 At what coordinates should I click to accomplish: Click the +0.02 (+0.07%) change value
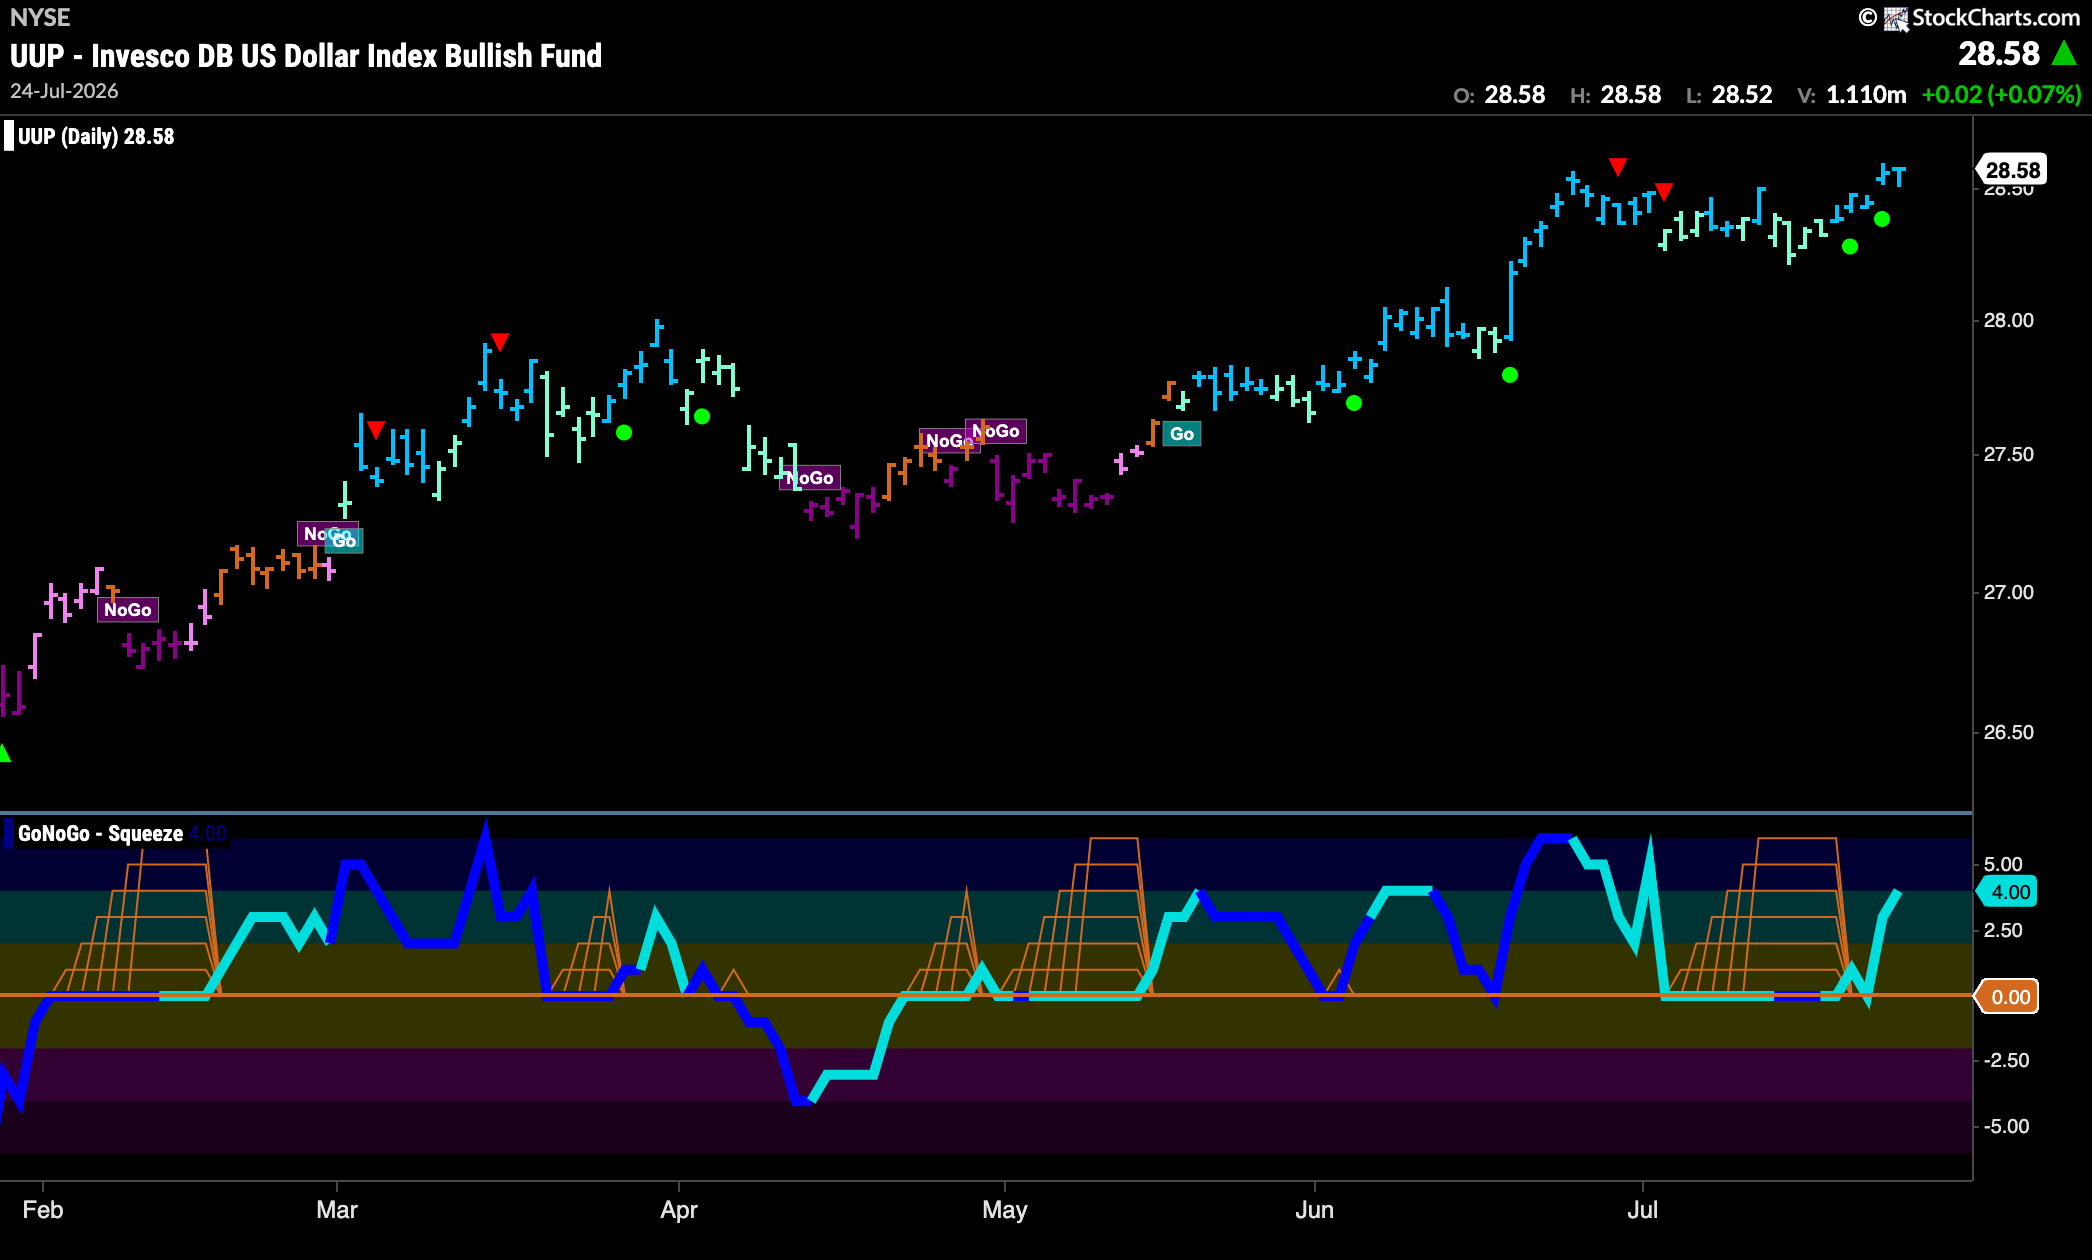point(2002,95)
